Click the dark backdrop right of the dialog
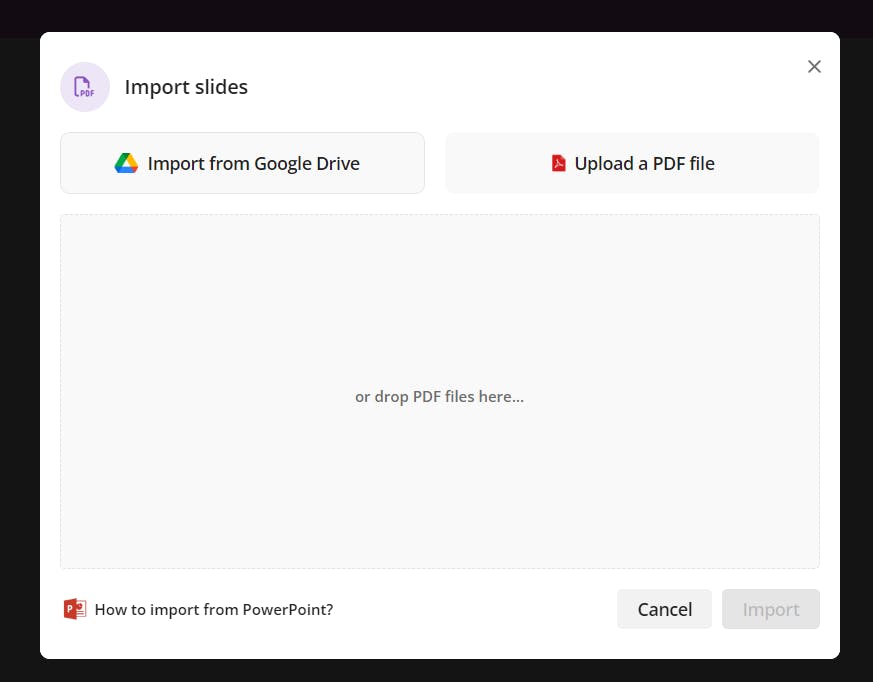873x682 pixels. [x=856, y=350]
